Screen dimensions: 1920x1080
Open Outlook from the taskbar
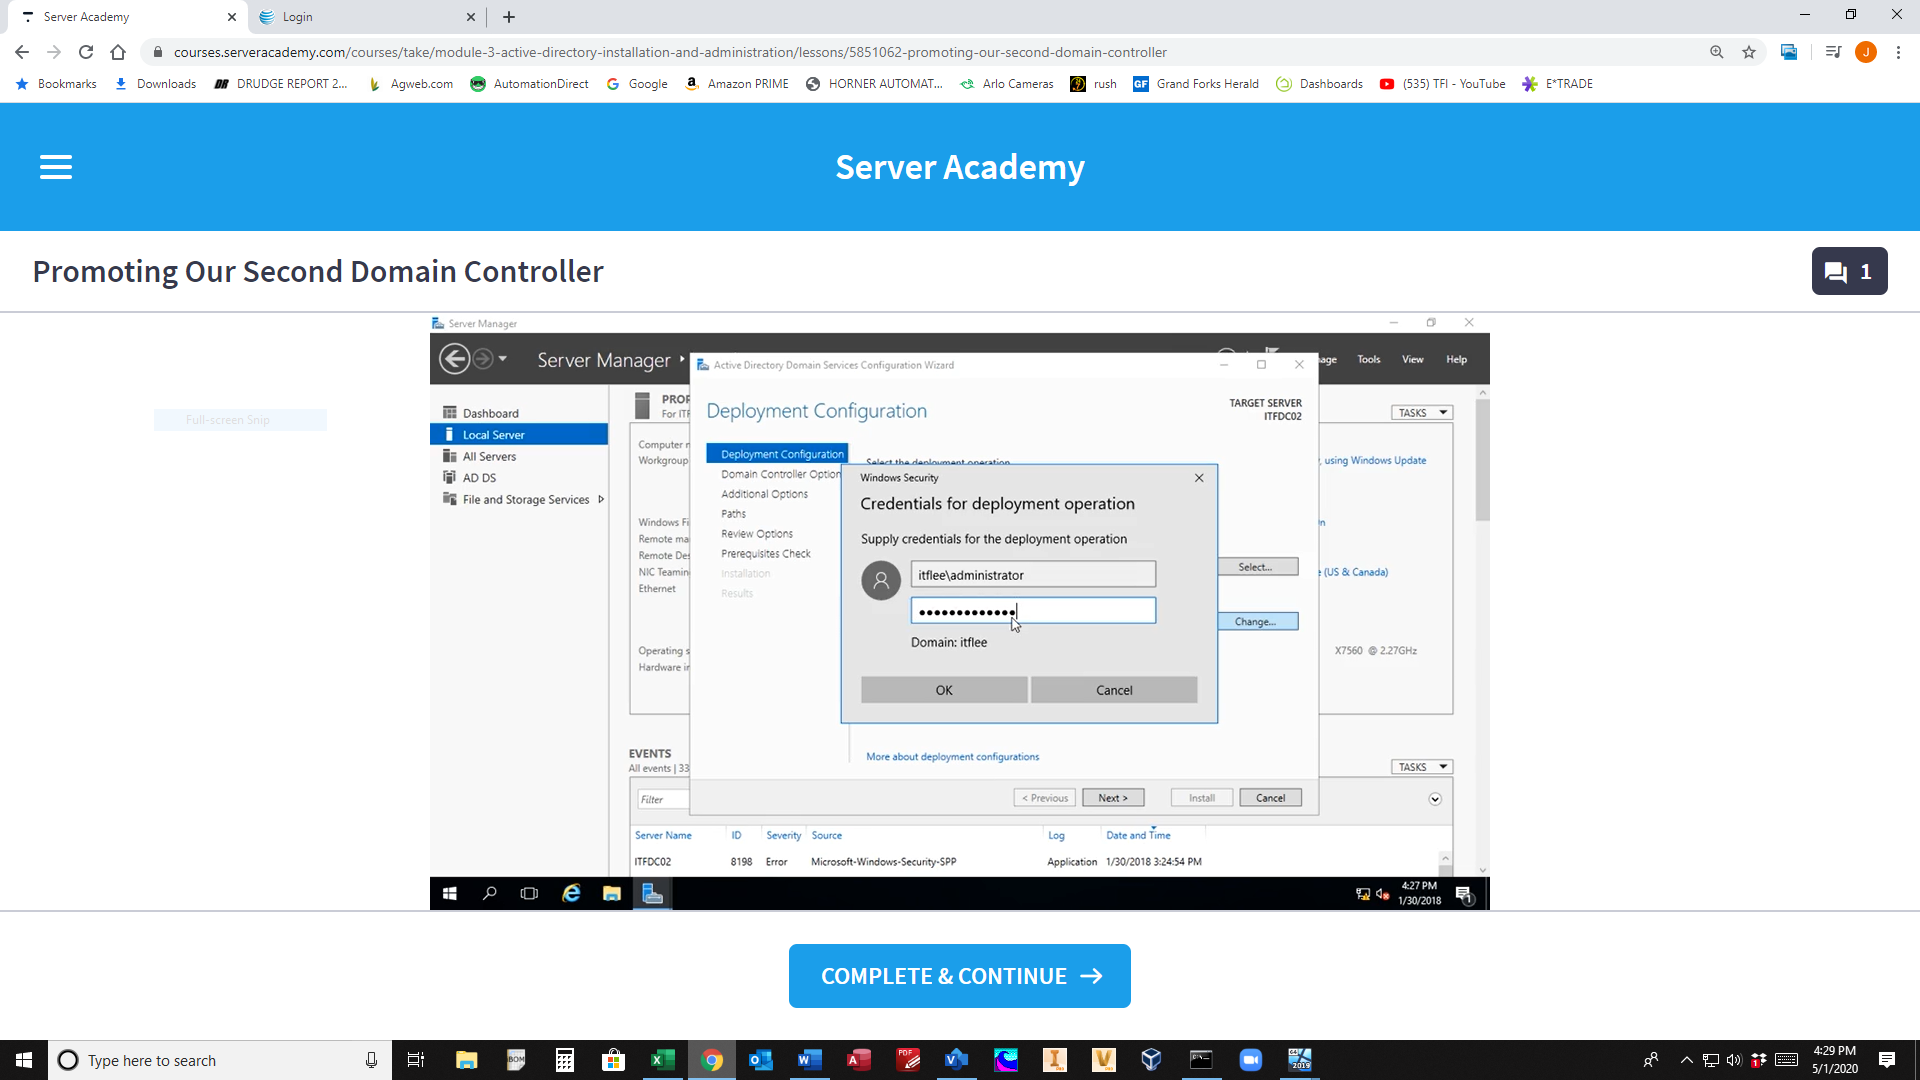click(760, 1060)
